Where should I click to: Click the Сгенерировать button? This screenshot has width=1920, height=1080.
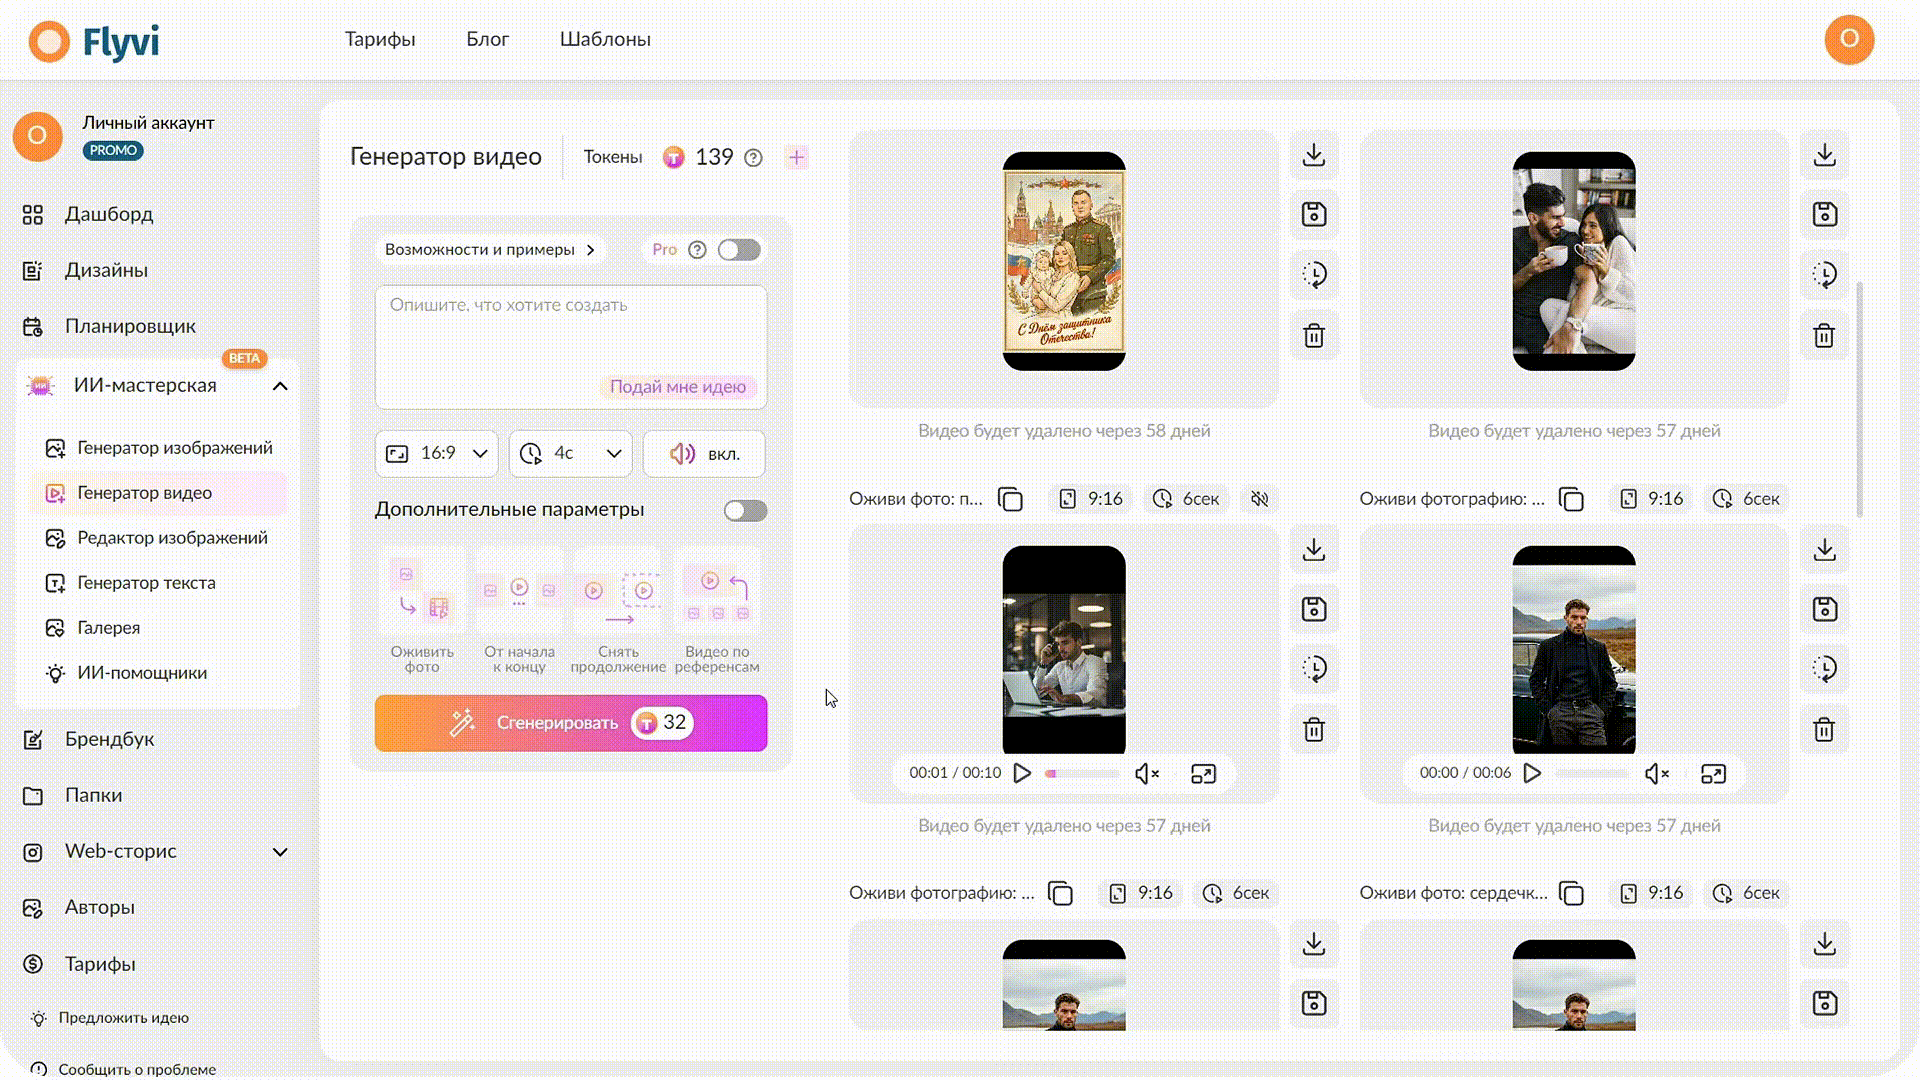571,723
